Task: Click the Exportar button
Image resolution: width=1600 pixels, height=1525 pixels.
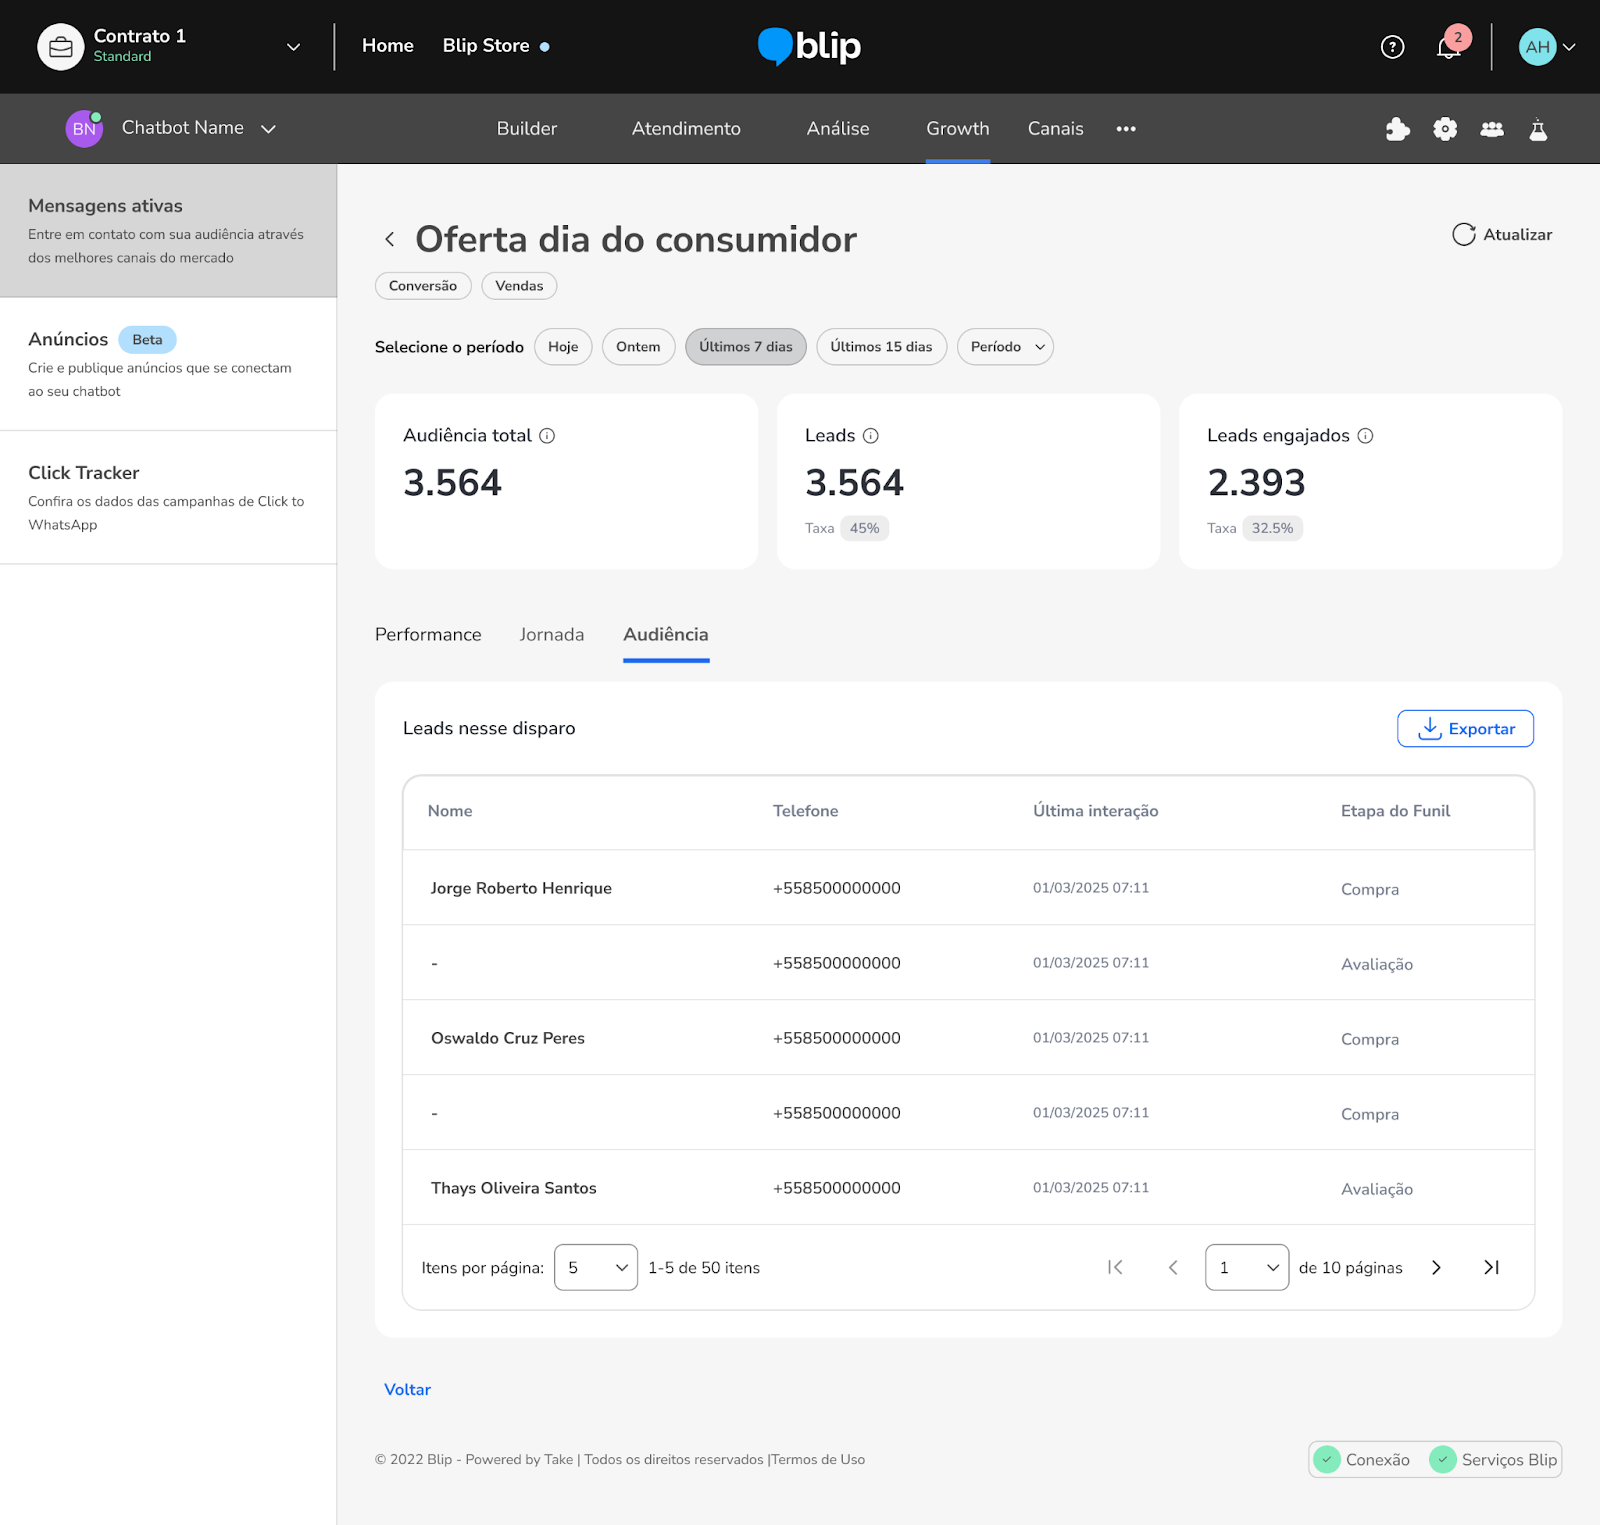Action: pyautogui.click(x=1465, y=729)
